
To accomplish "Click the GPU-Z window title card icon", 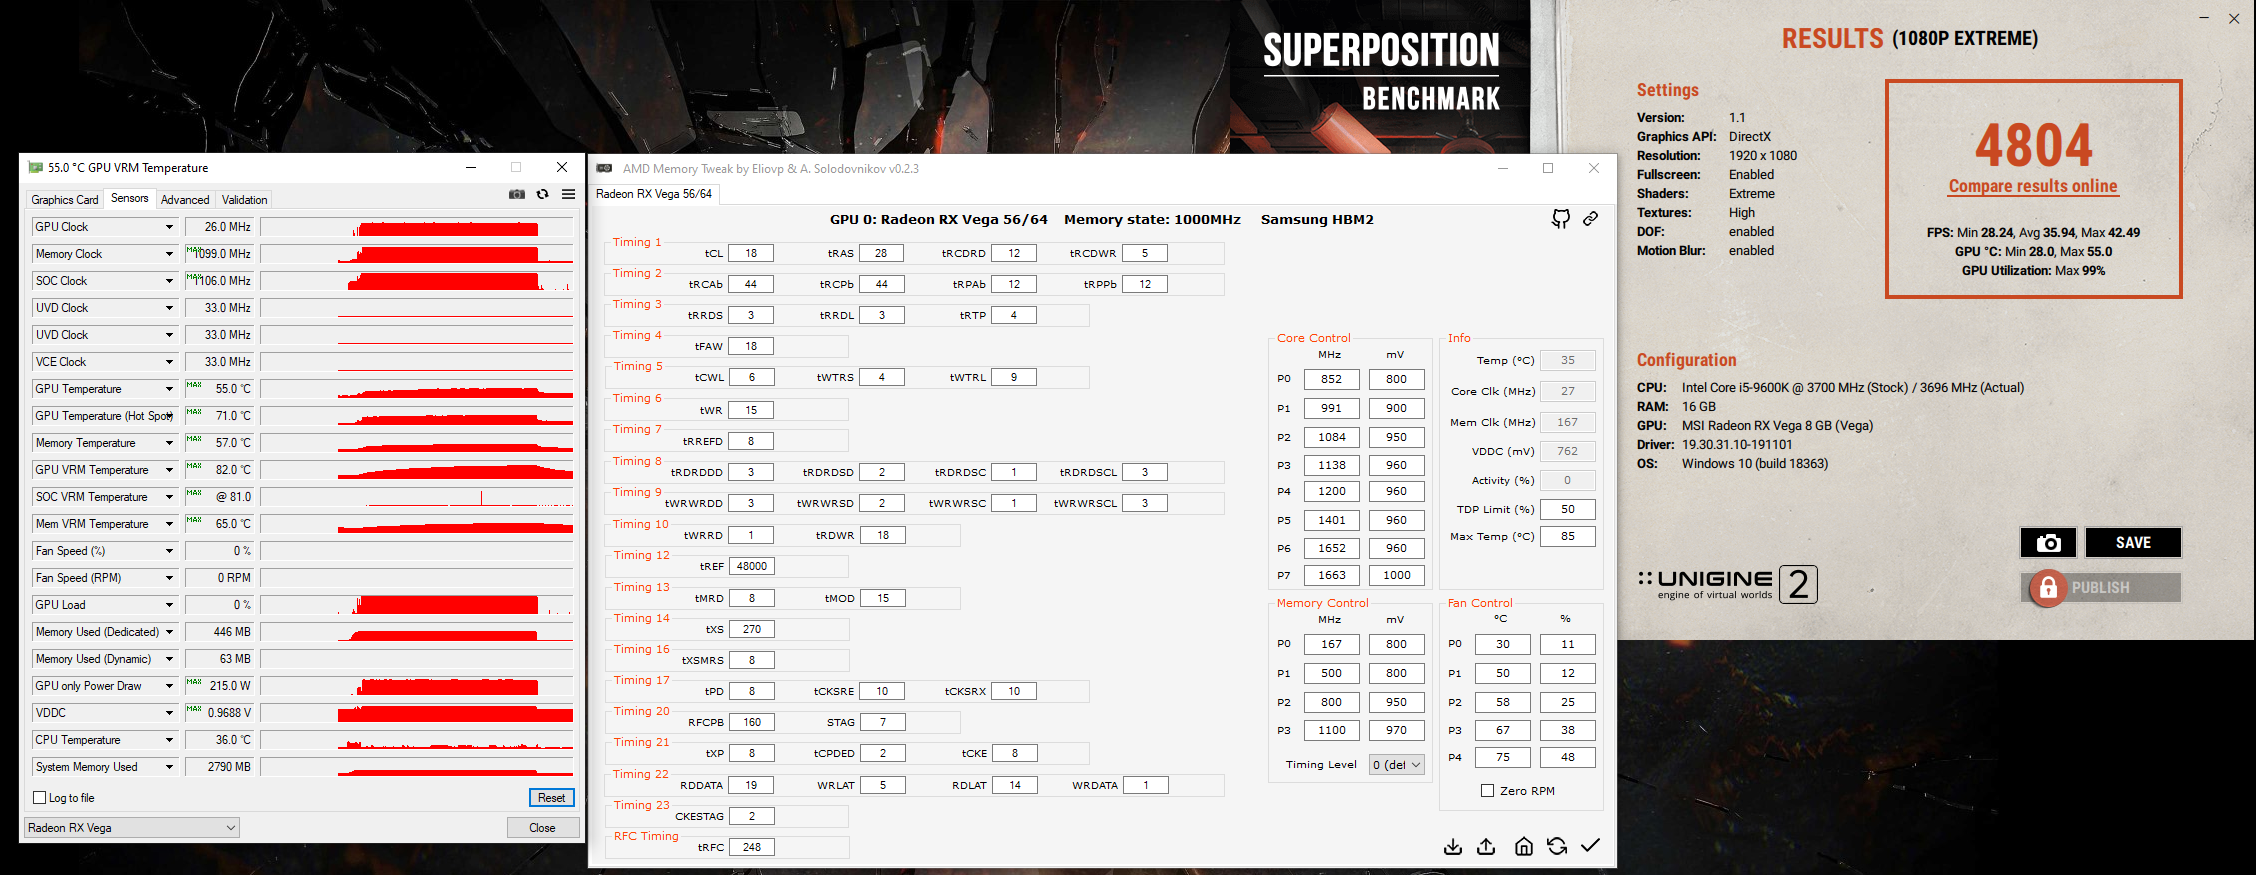I will tap(36, 168).
